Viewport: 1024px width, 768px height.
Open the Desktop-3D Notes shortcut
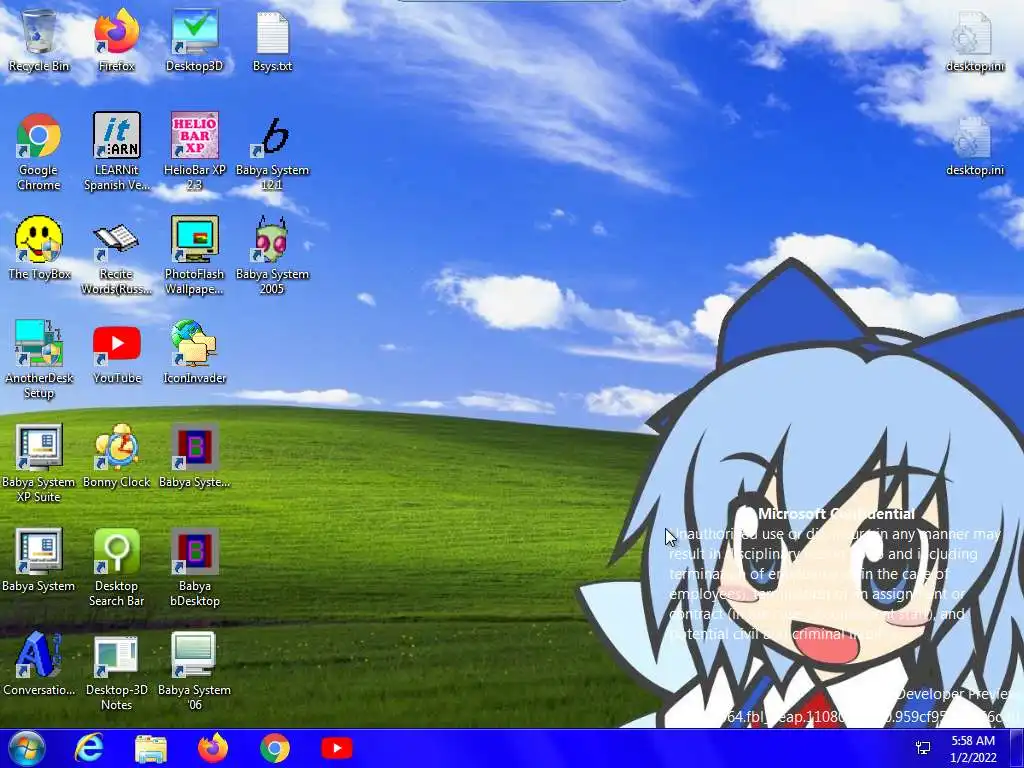pos(116,671)
